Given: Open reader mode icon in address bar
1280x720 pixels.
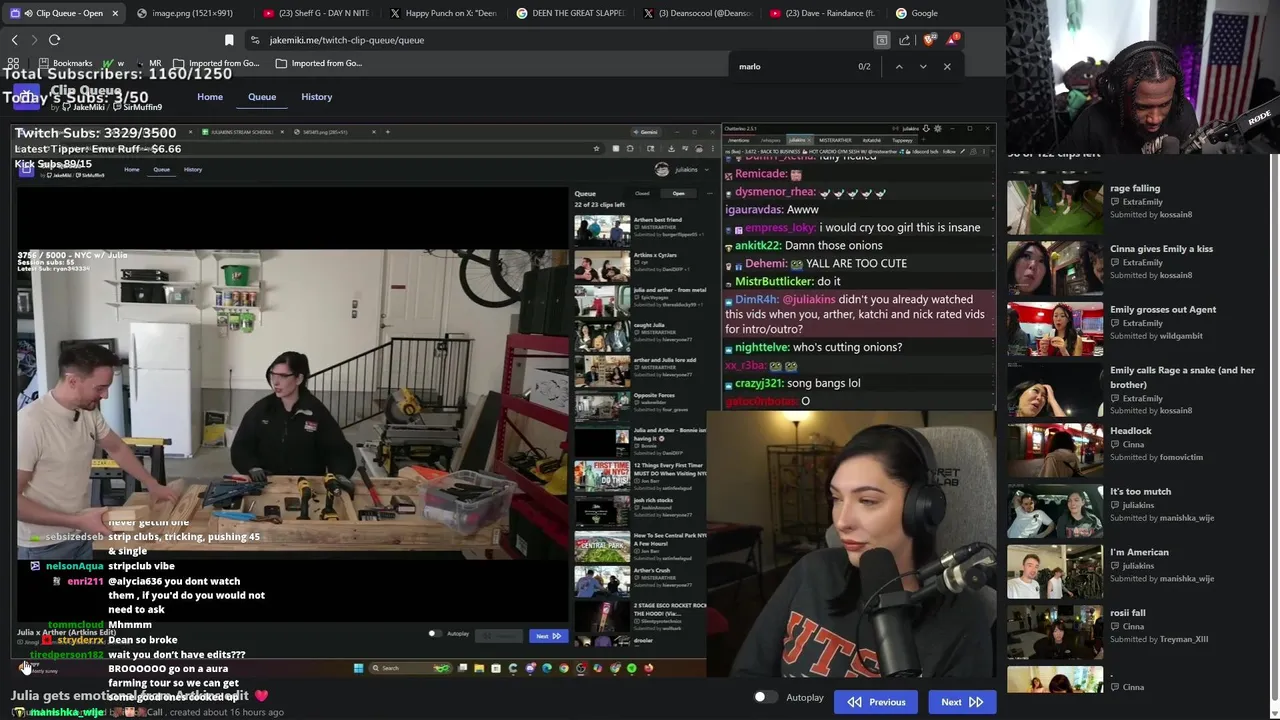Looking at the screenshot, I should click(881, 40).
